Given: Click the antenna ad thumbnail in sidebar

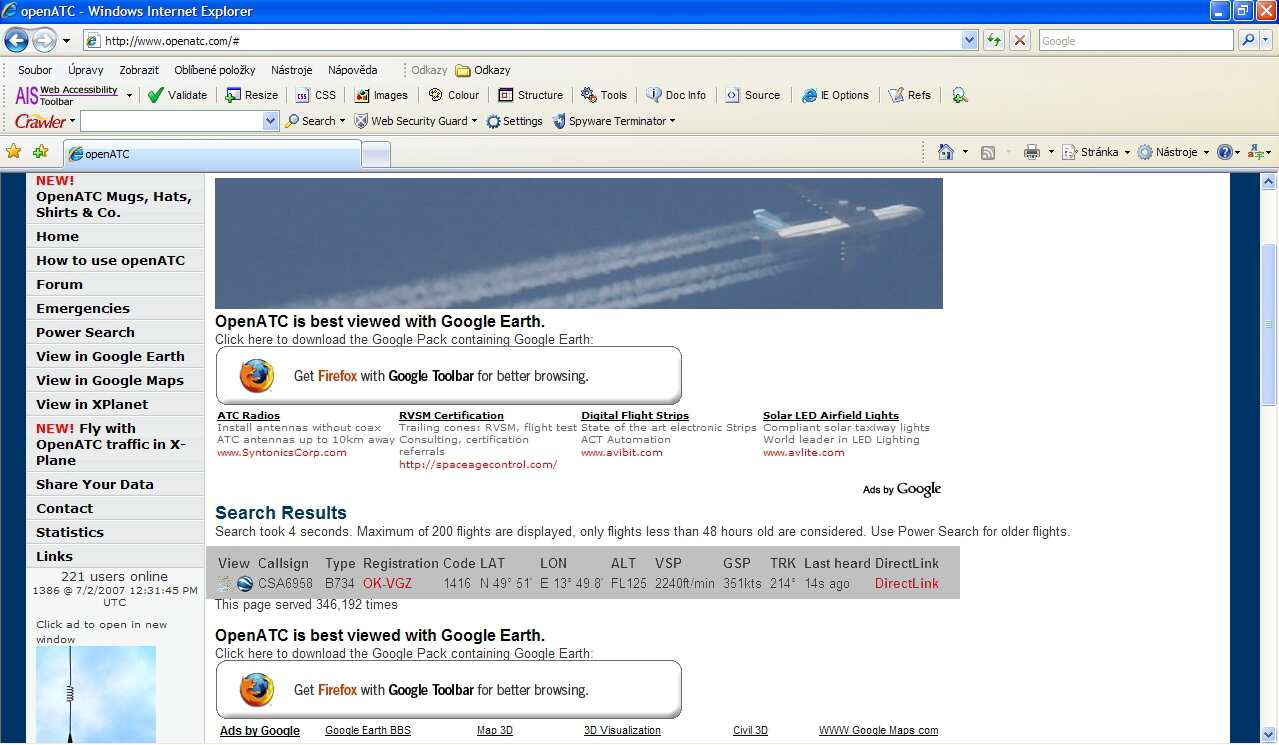Looking at the screenshot, I should tap(96, 694).
